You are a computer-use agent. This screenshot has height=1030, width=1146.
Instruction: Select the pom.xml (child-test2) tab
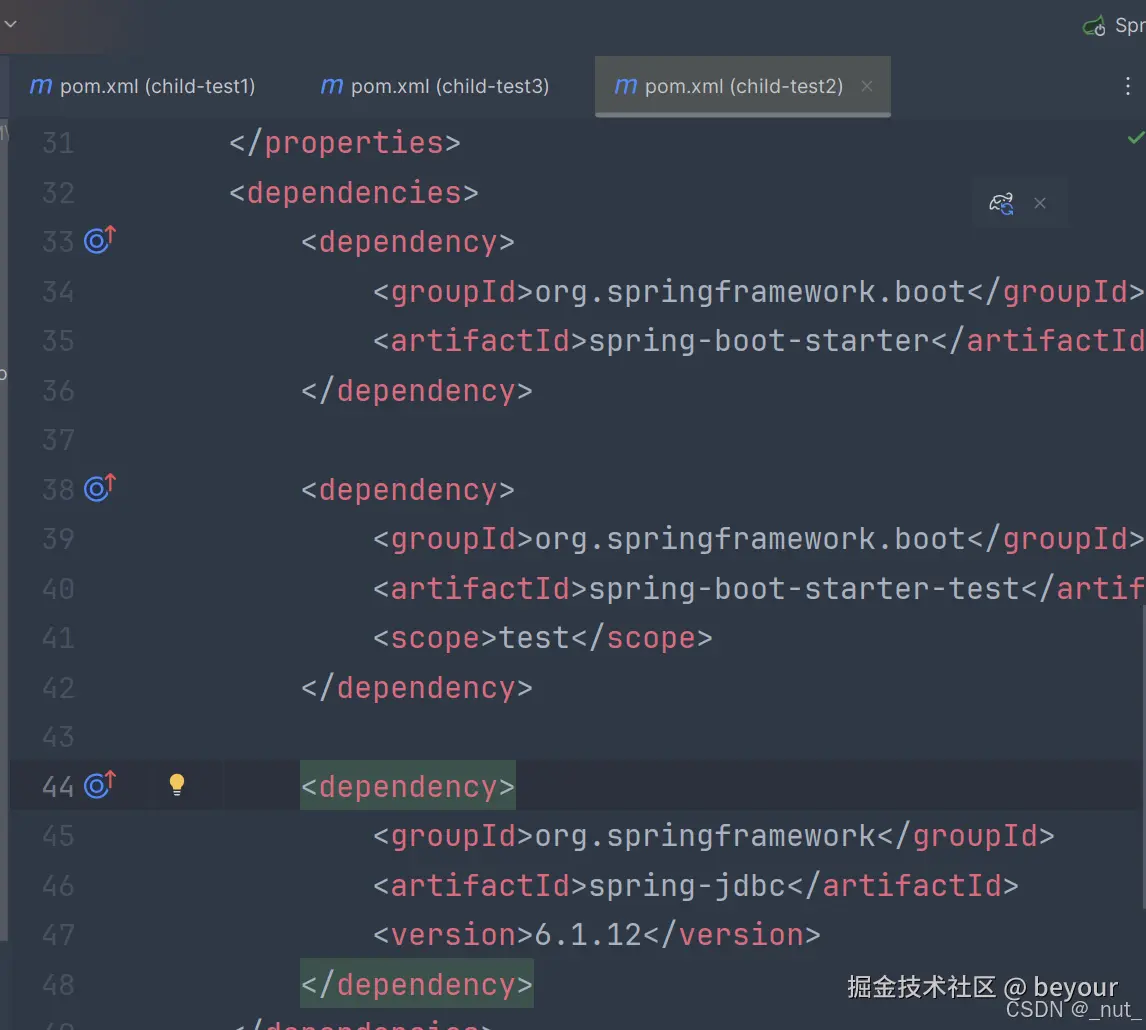[x=743, y=86]
